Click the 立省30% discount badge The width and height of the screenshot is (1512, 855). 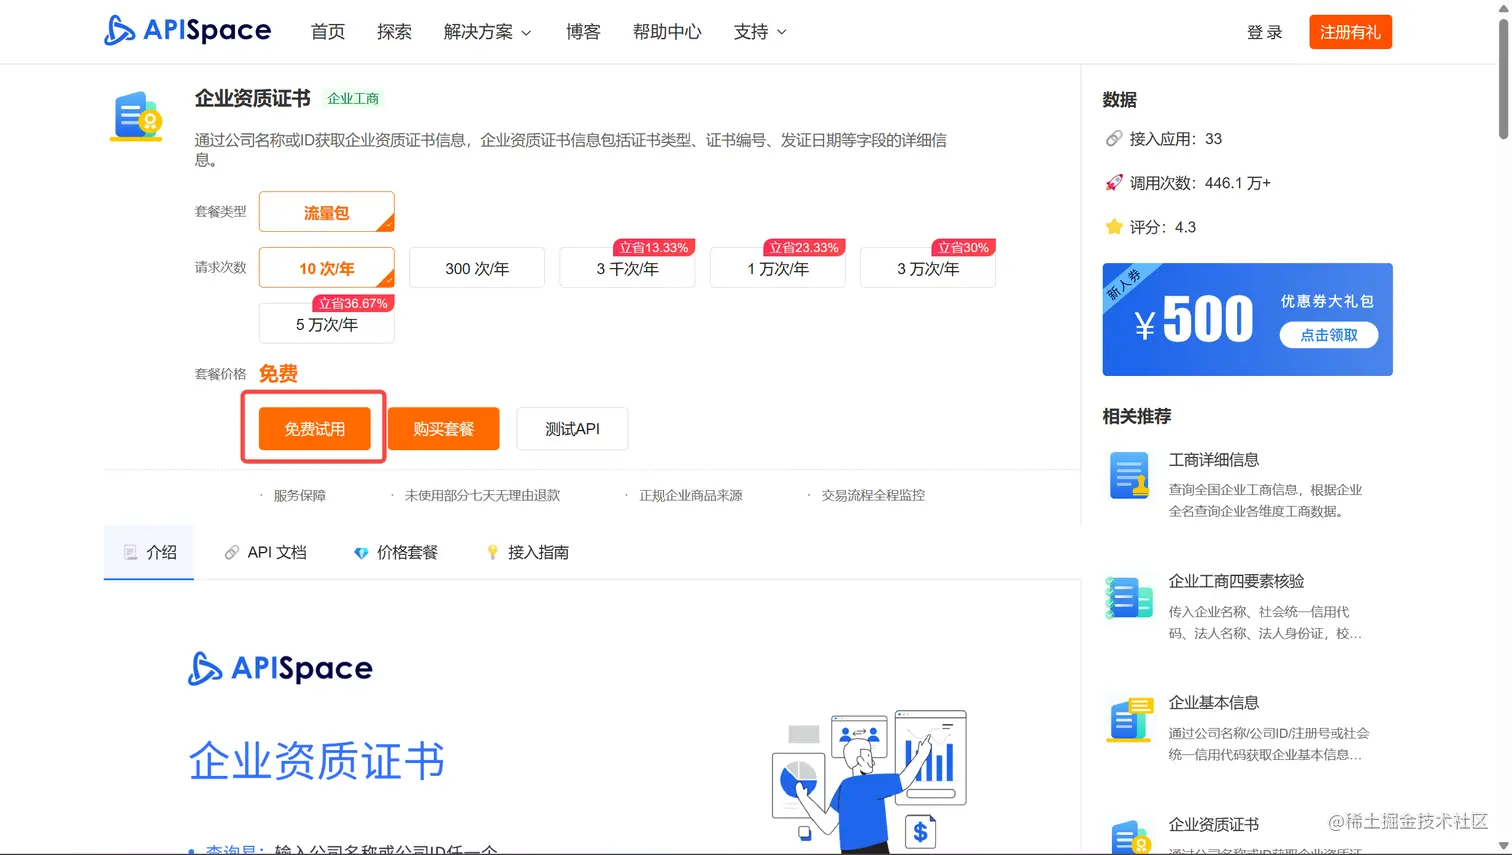coord(963,247)
